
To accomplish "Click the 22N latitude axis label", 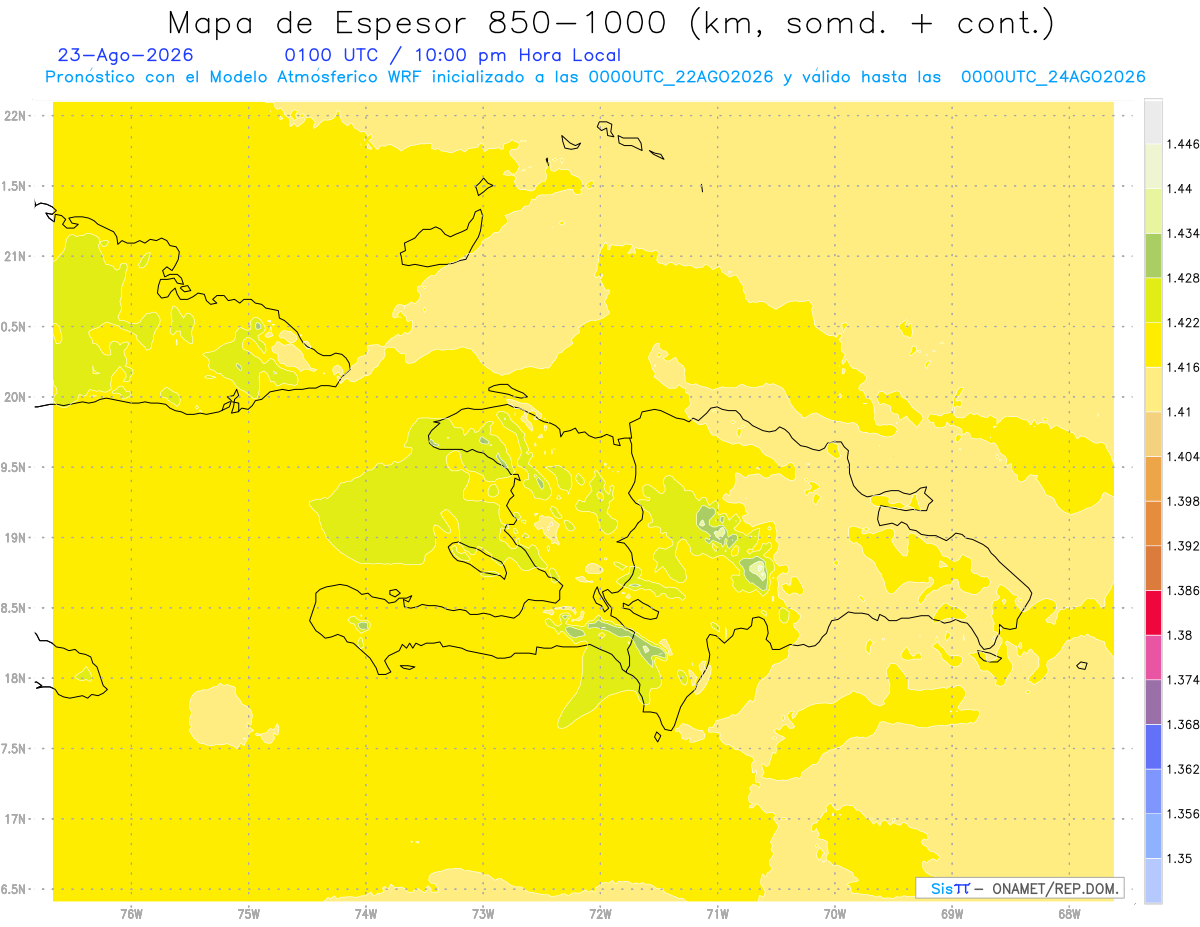I will pyautogui.click(x=15, y=115).
